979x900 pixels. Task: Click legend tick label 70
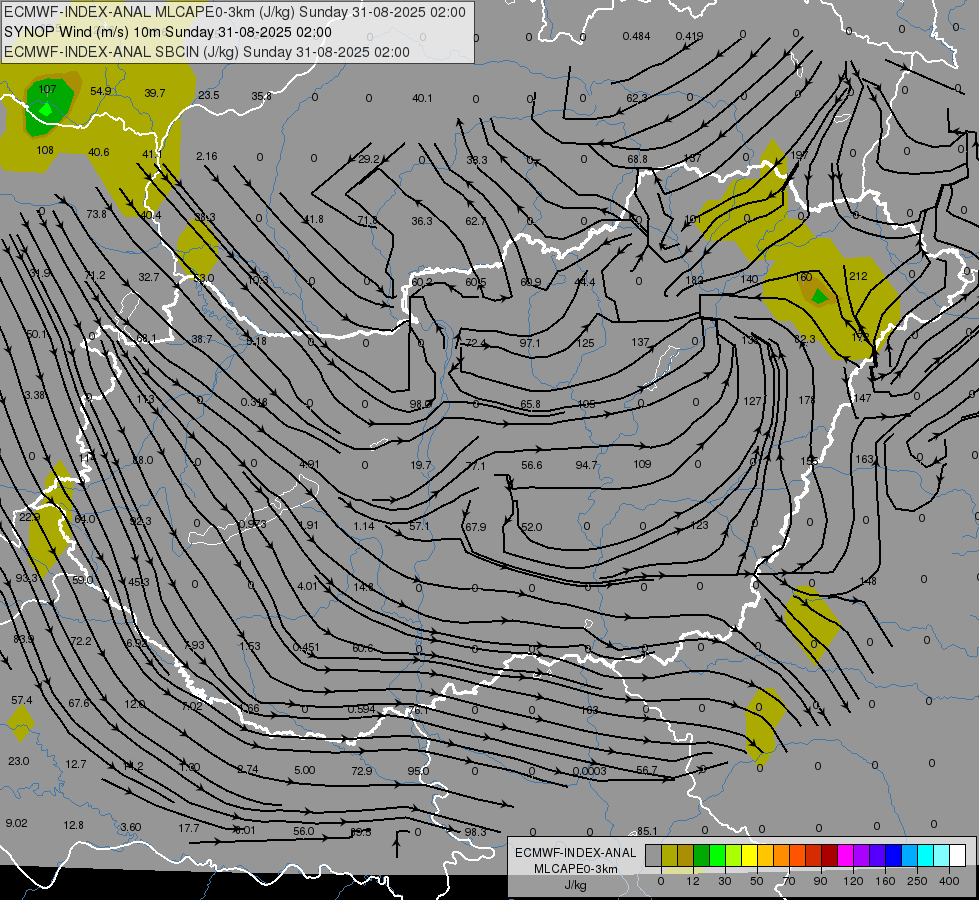coord(788,881)
